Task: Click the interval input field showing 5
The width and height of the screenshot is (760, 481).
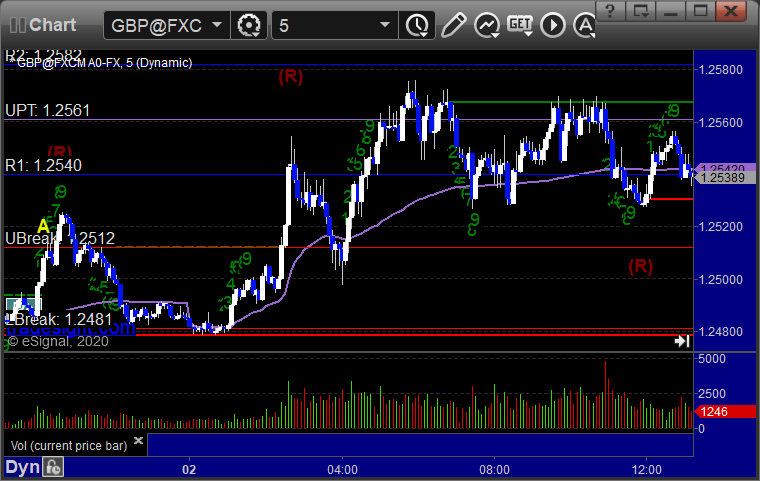Action: pos(325,25)
